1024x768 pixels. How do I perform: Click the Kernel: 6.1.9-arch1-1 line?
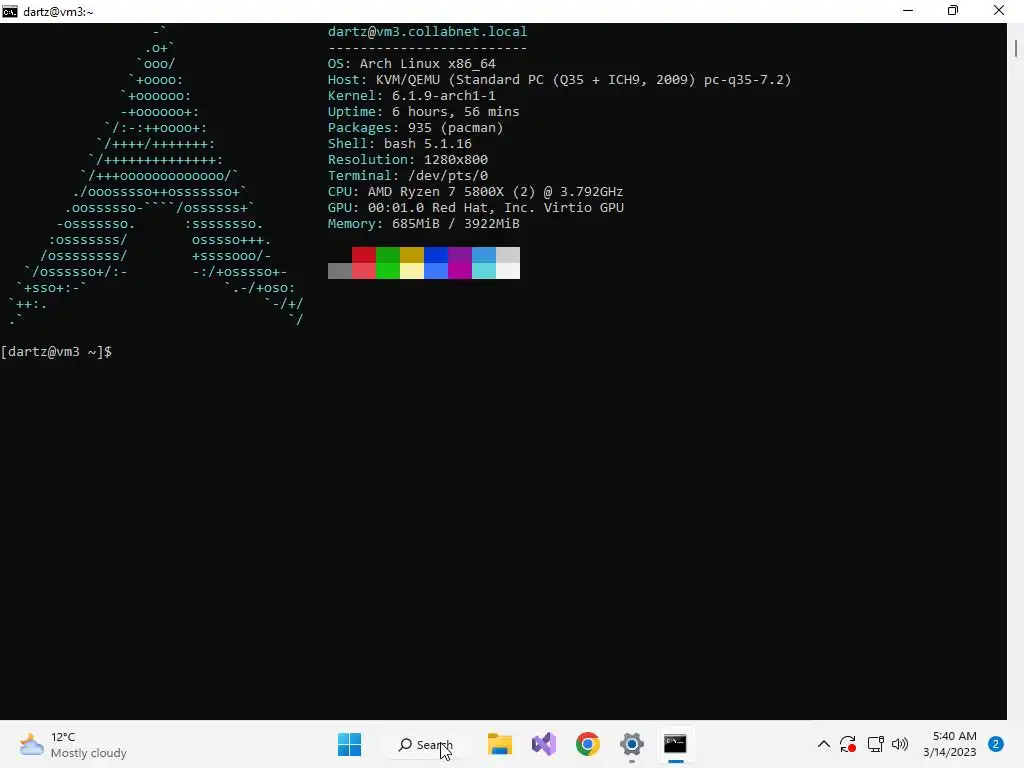click(x=411, y=95)
